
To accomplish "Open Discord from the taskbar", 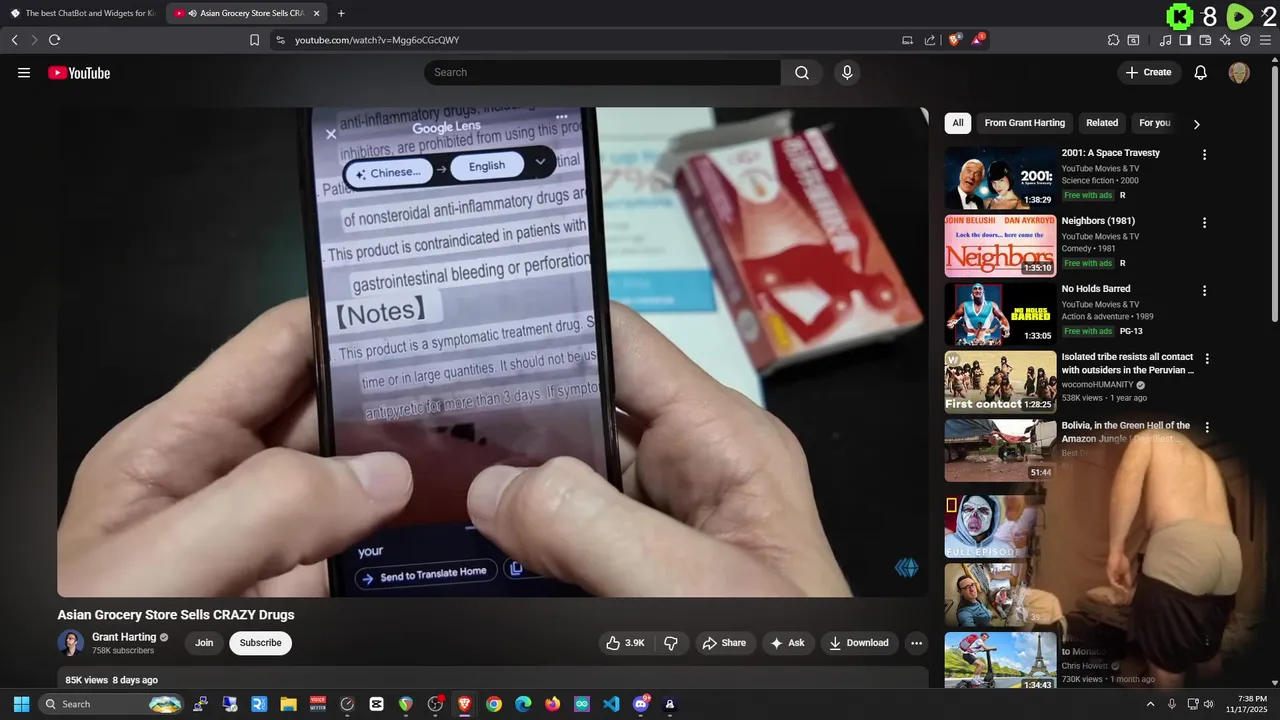I will (640, 704).
